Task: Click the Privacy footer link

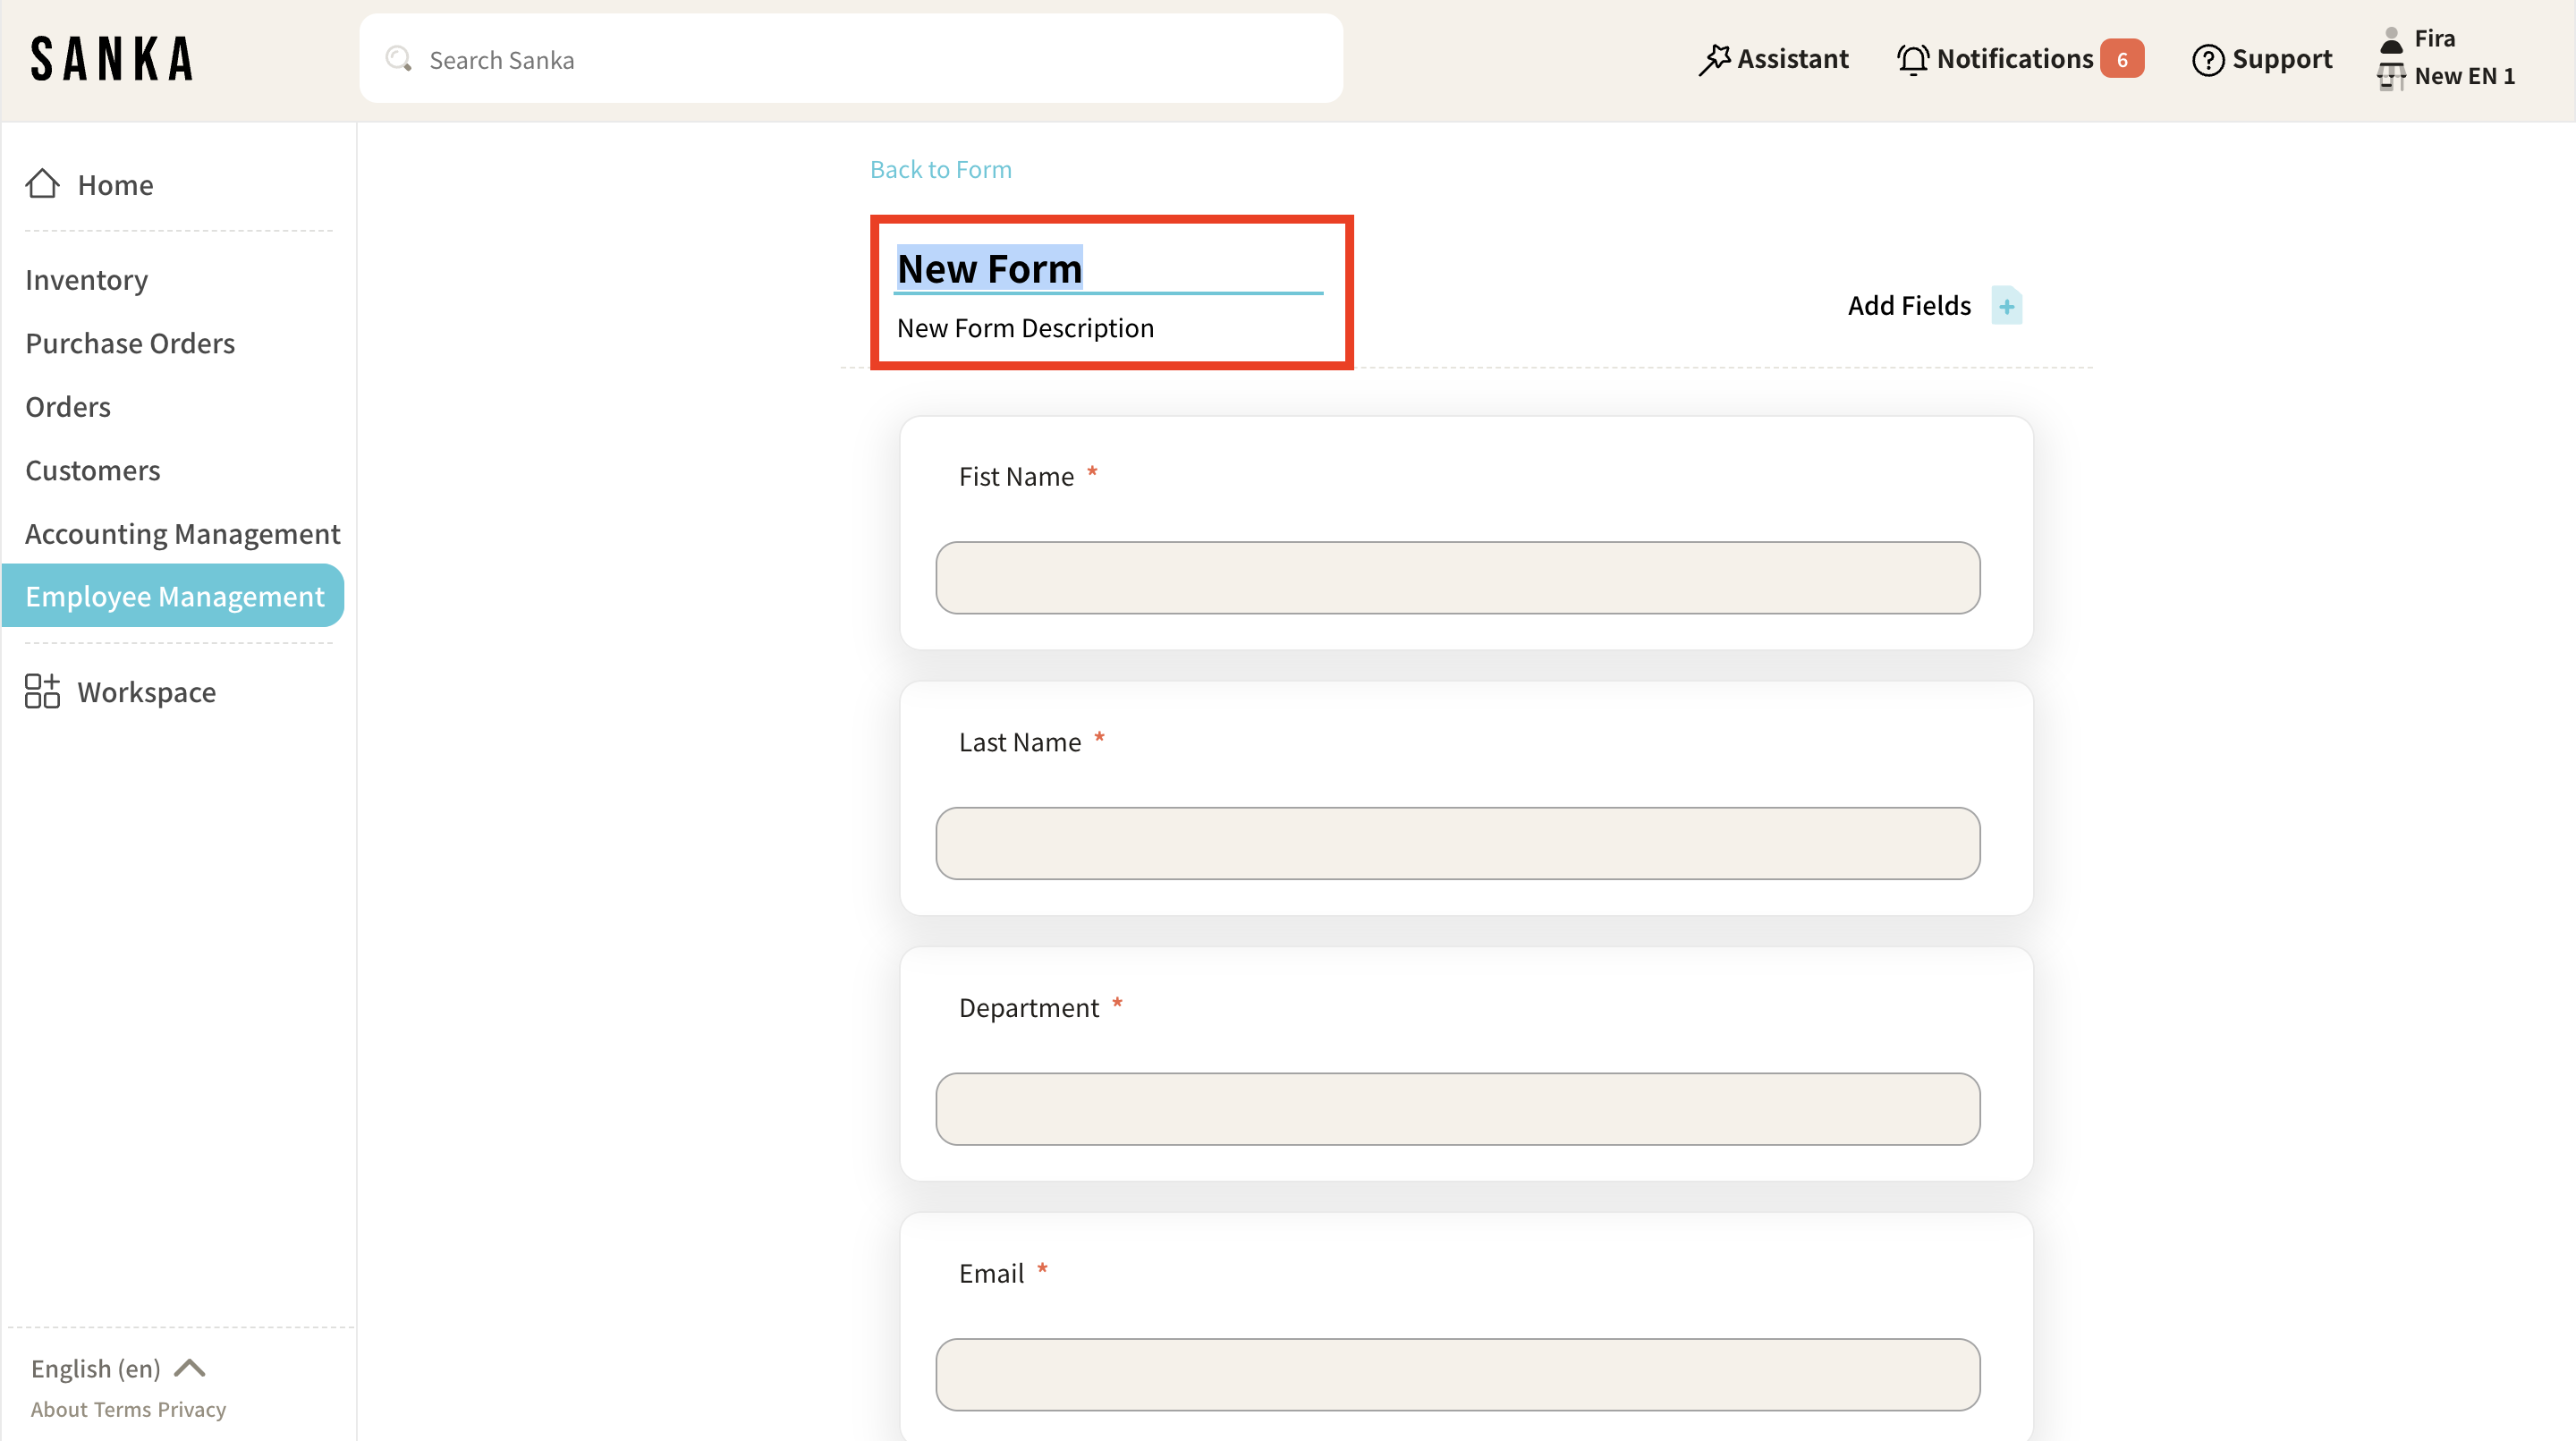Action: (191, 1409)
